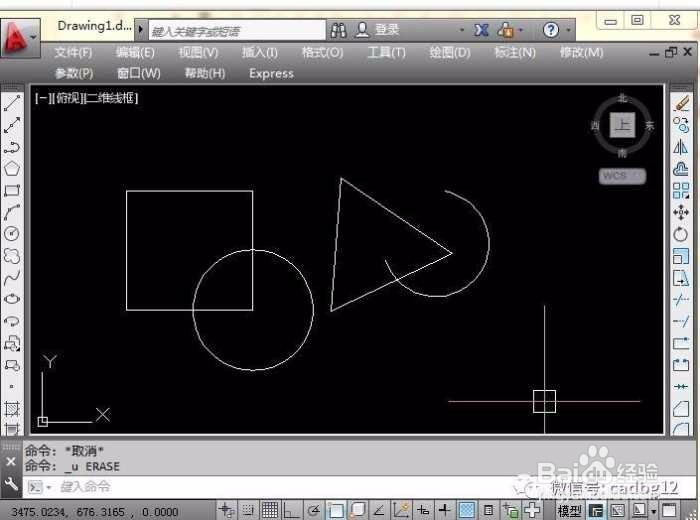This screenshot has width=700, height=520.
Task: Toggle Infer Constraints in status bar
Action: (x=227, y=510)
